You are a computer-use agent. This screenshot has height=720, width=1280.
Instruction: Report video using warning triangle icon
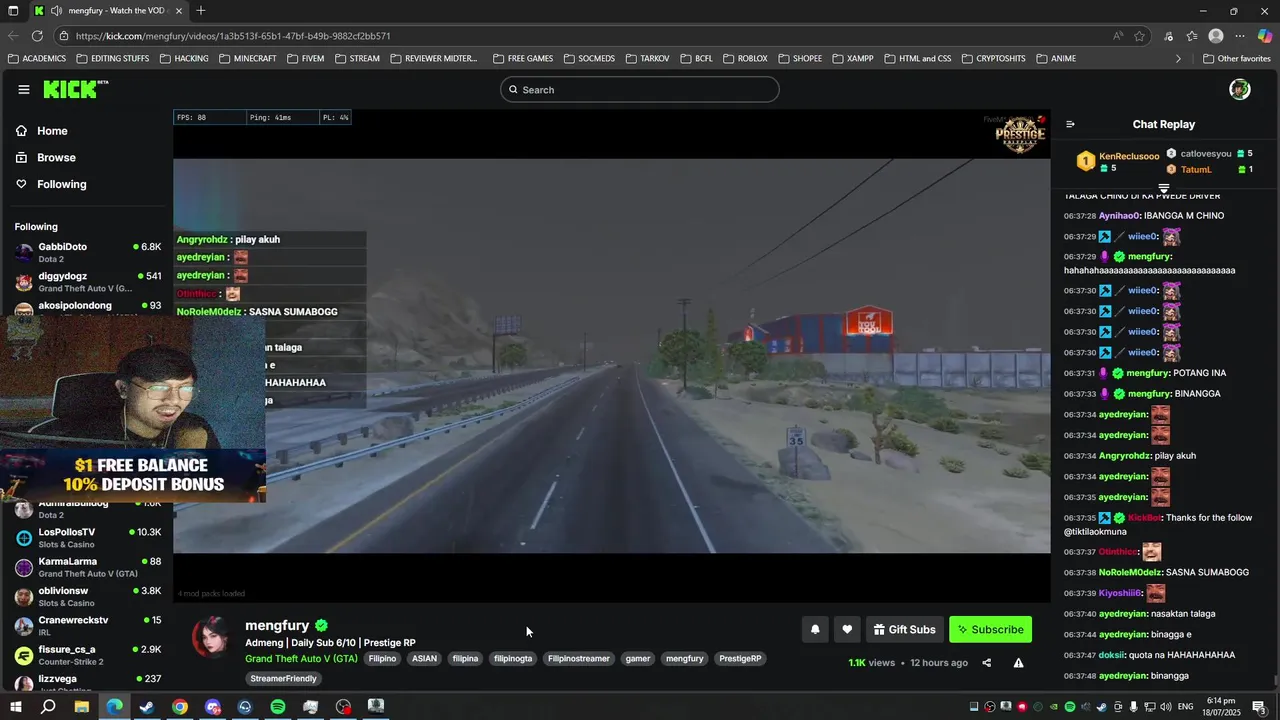[x=1018, y=663]
